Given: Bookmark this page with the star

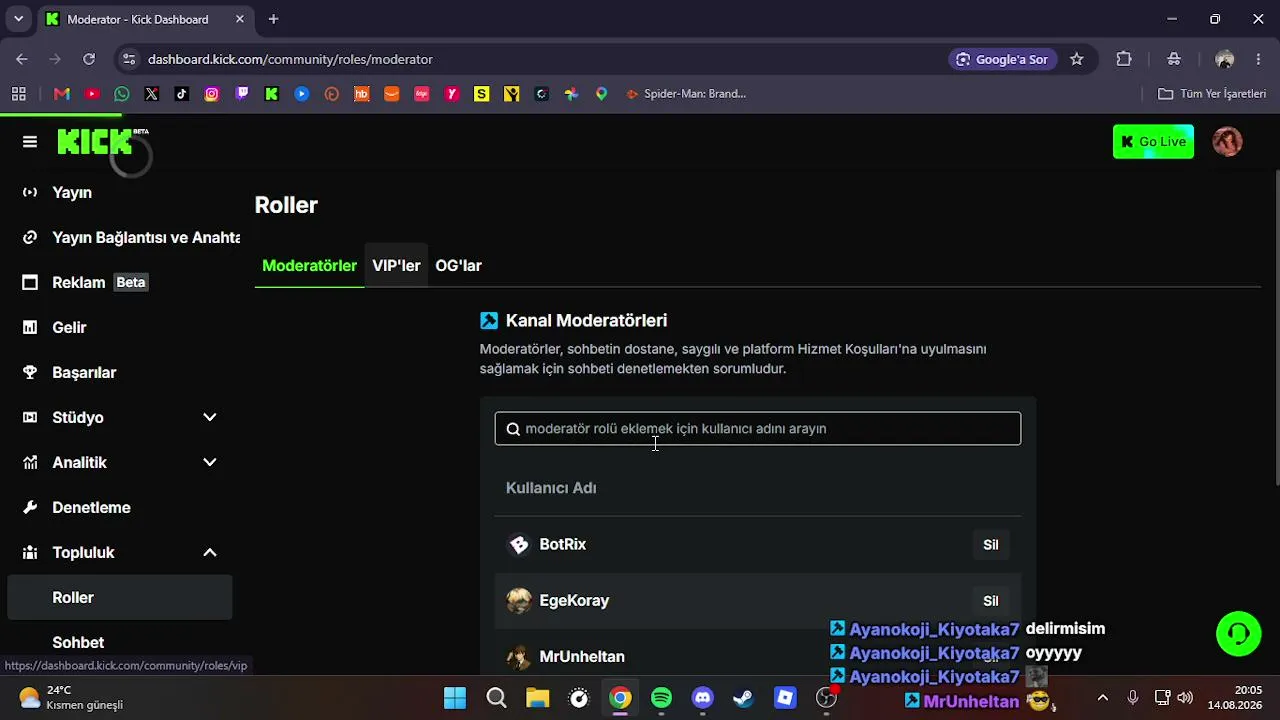Looking at the screenshot, I should coord(1077,59).
